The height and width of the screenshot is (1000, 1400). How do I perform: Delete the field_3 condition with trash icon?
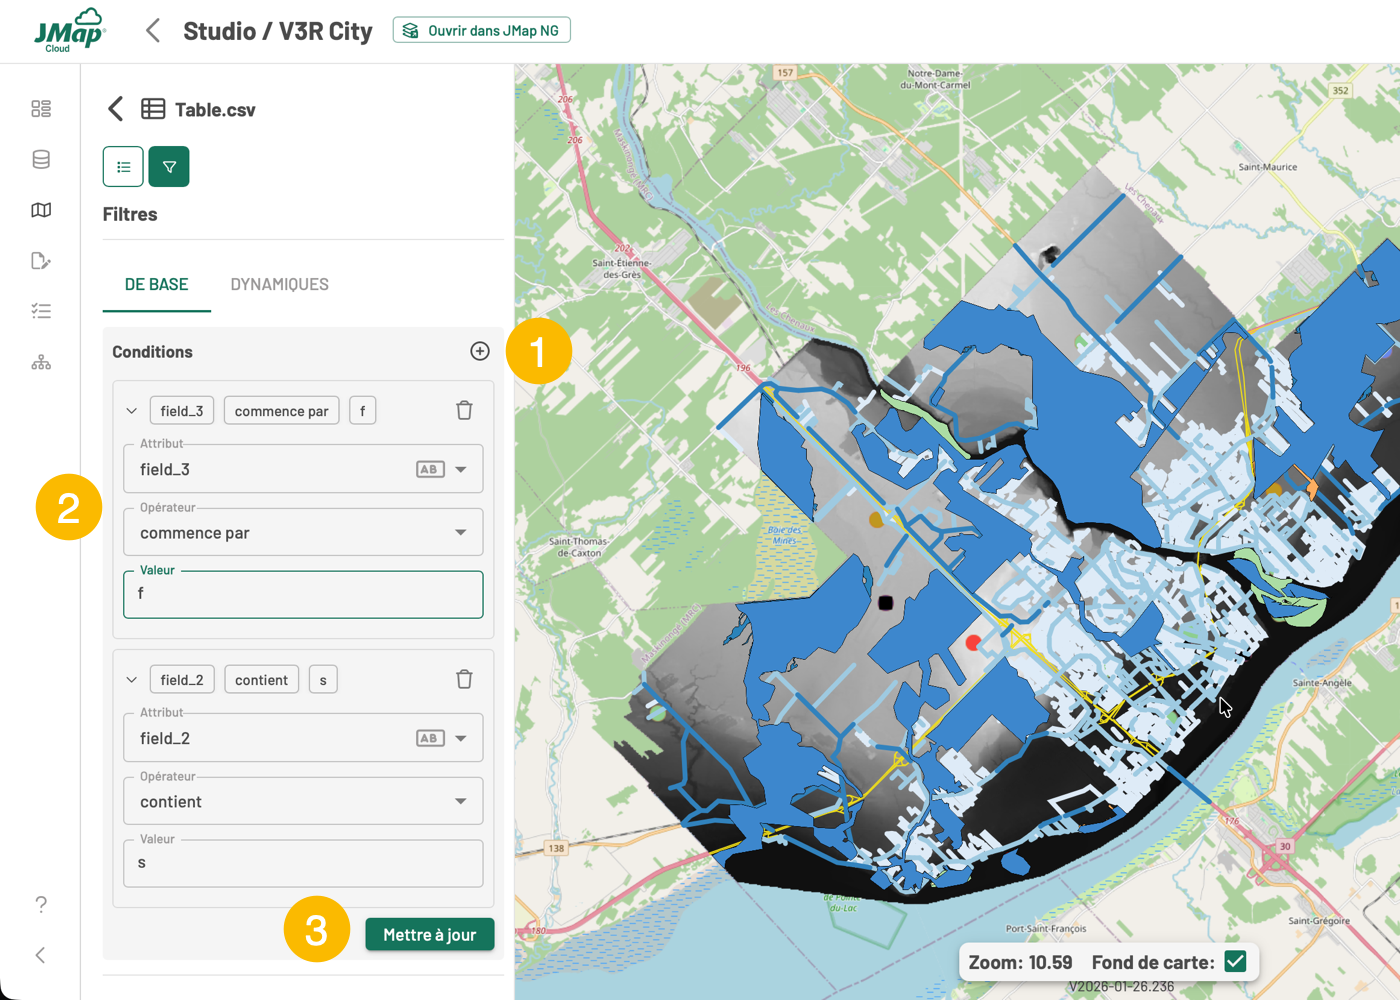coord(464,411)
